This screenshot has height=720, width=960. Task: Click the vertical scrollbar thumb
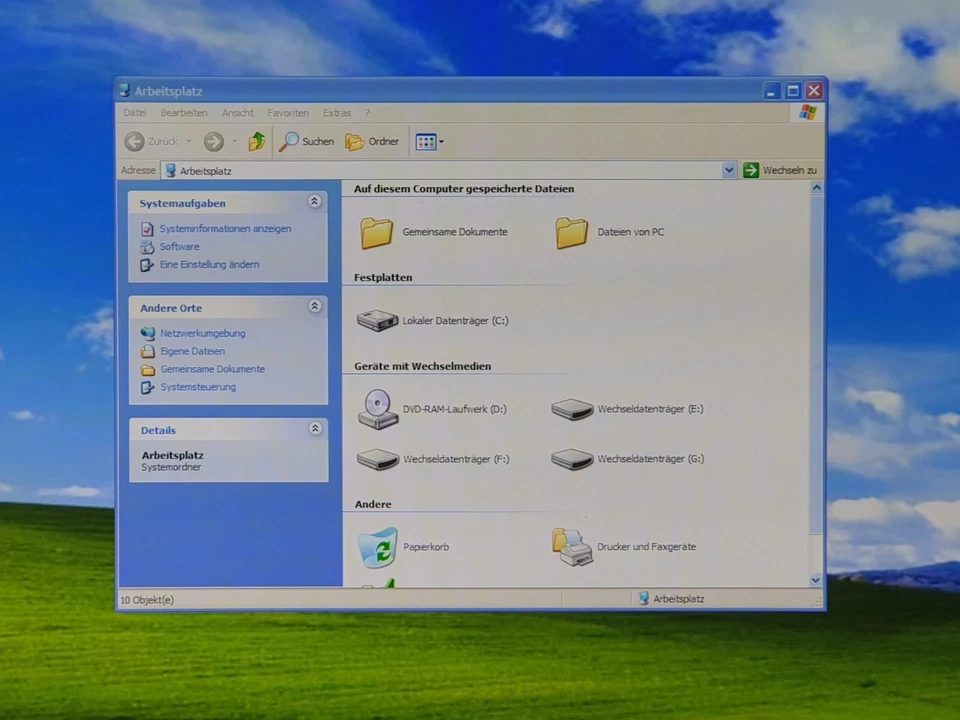(816, 366)
